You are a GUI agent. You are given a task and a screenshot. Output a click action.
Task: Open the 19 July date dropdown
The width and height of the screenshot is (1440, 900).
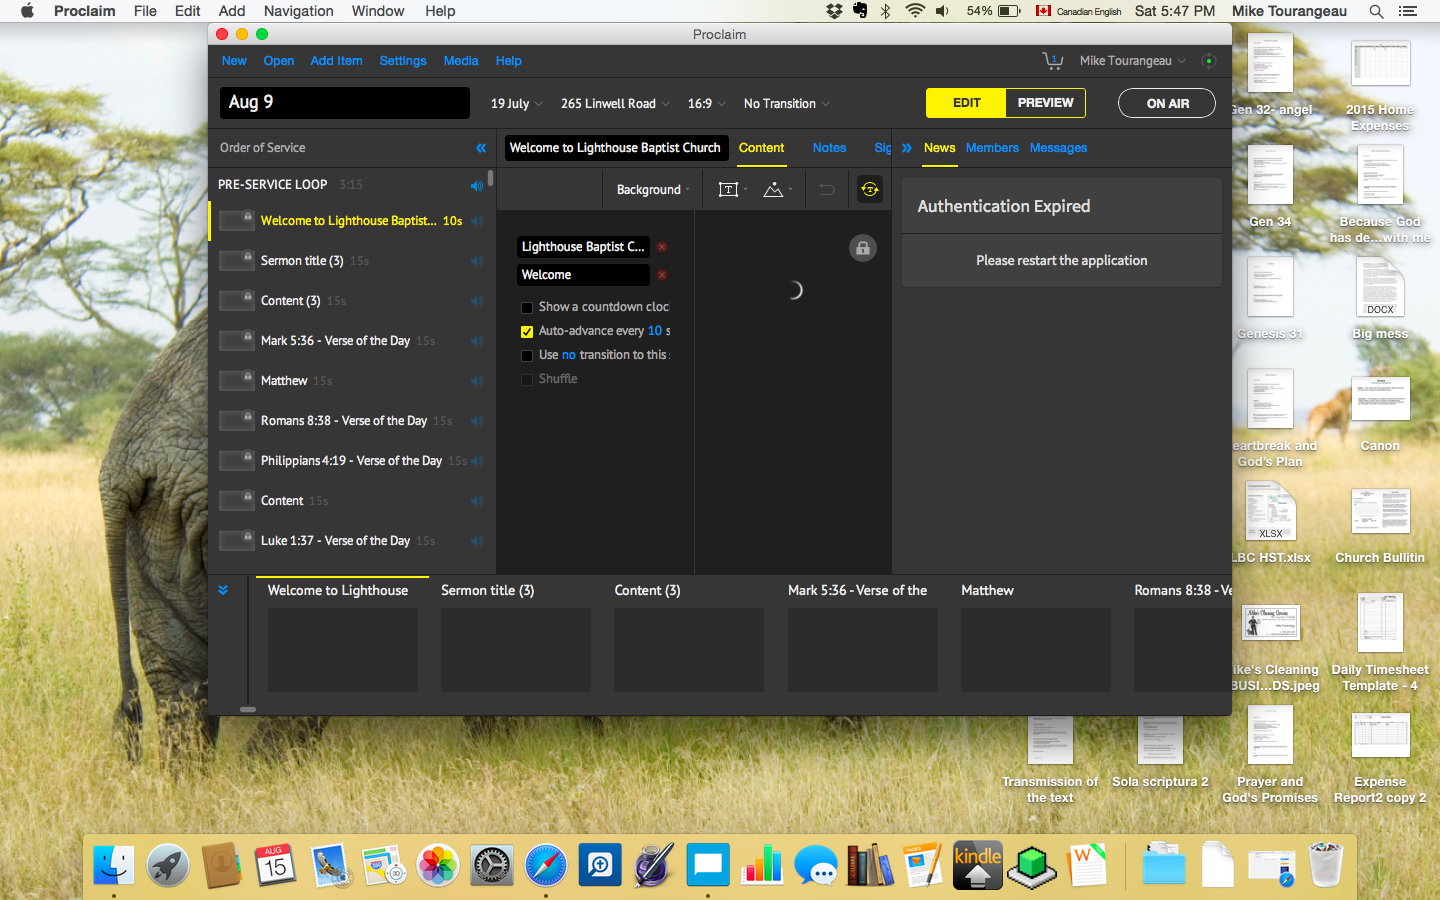516,104
